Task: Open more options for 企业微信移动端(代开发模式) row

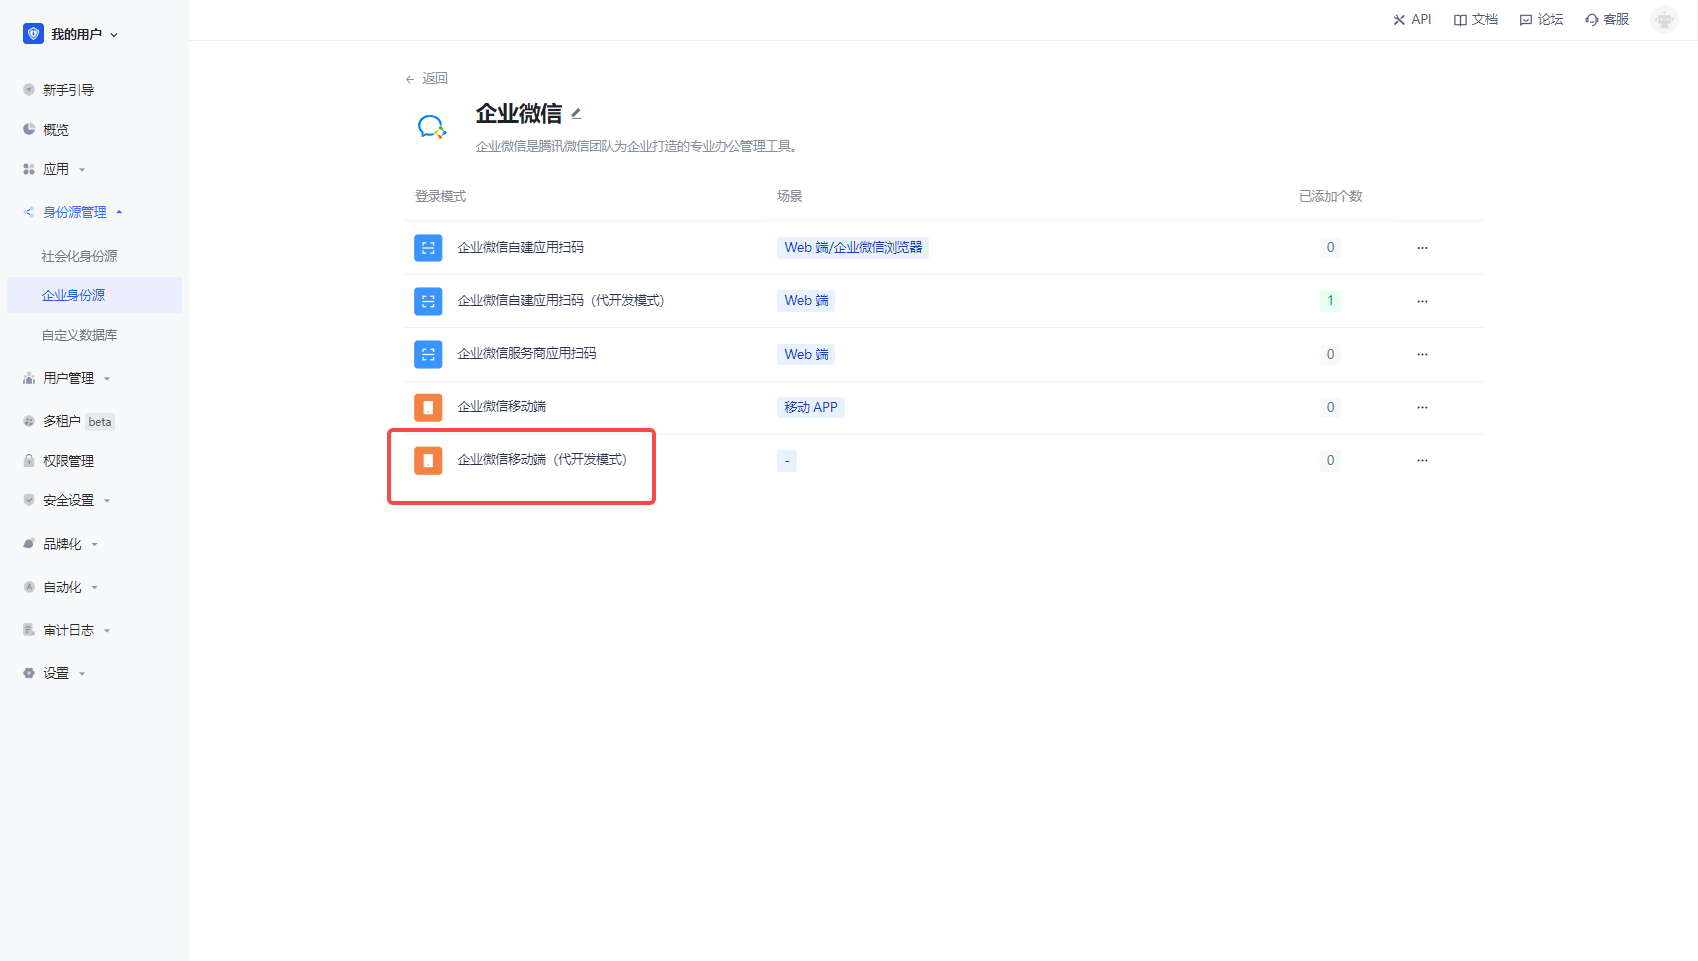Action: pos(1422,461)
